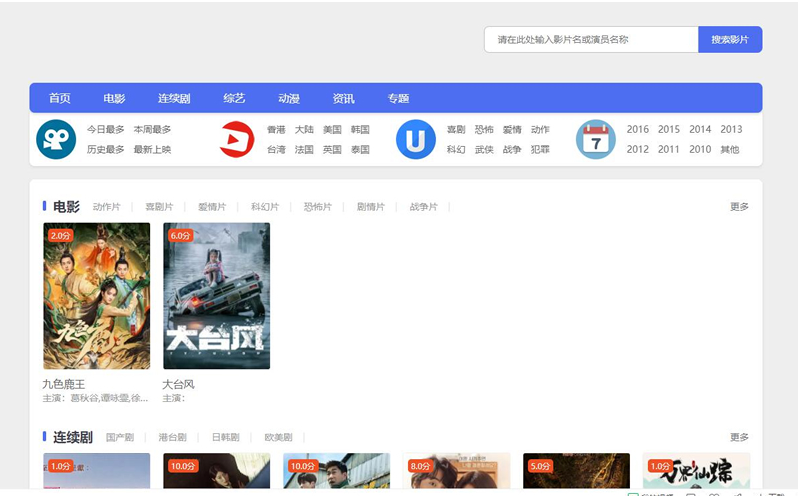Click the calendar year icon
Screen dimensions: 800x496
point(595,139)
